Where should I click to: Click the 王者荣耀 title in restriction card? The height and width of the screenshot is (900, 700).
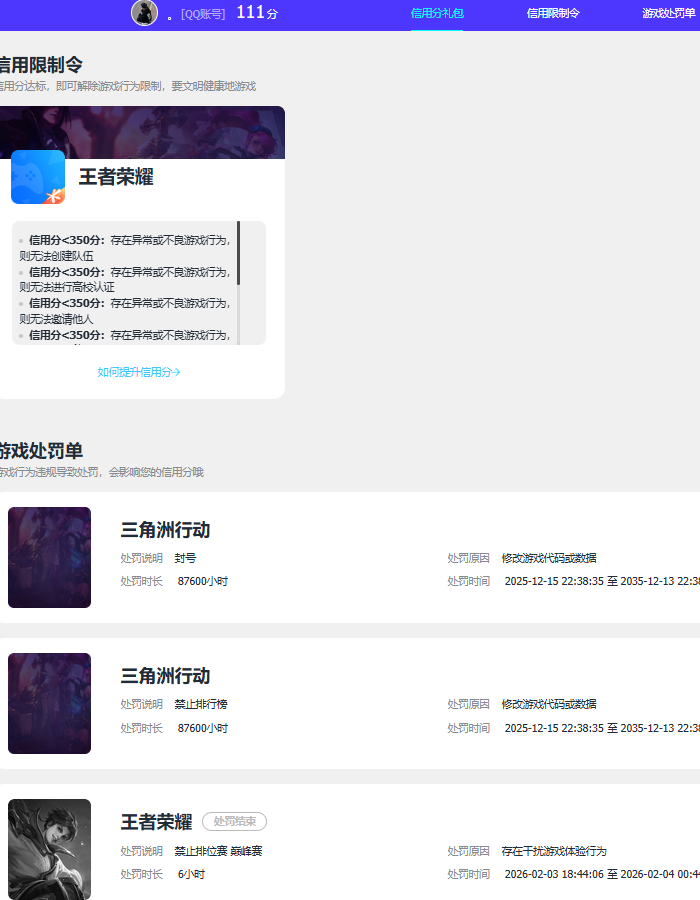[116, 177]
